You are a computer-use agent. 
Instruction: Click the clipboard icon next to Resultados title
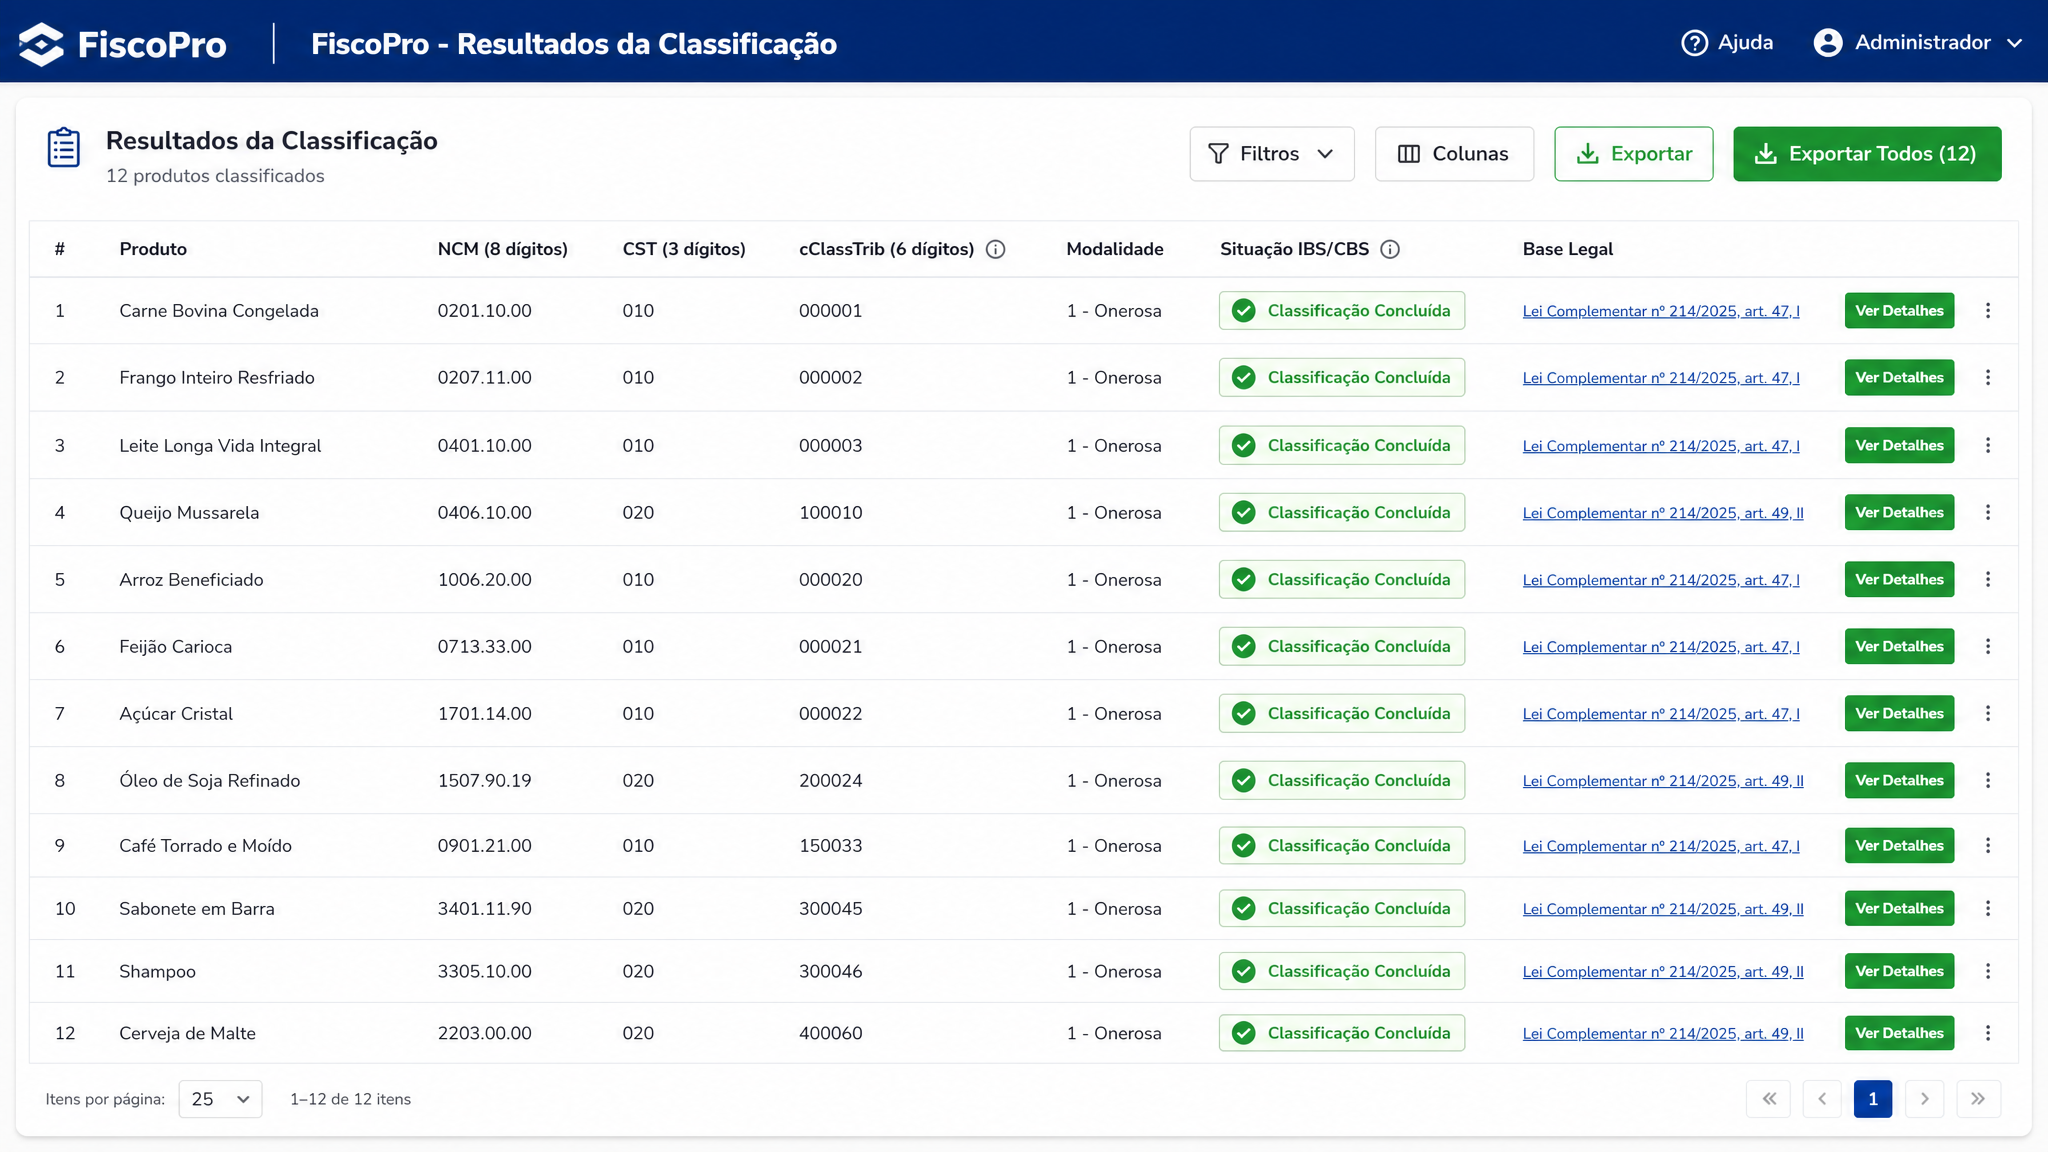pos(64,148)
